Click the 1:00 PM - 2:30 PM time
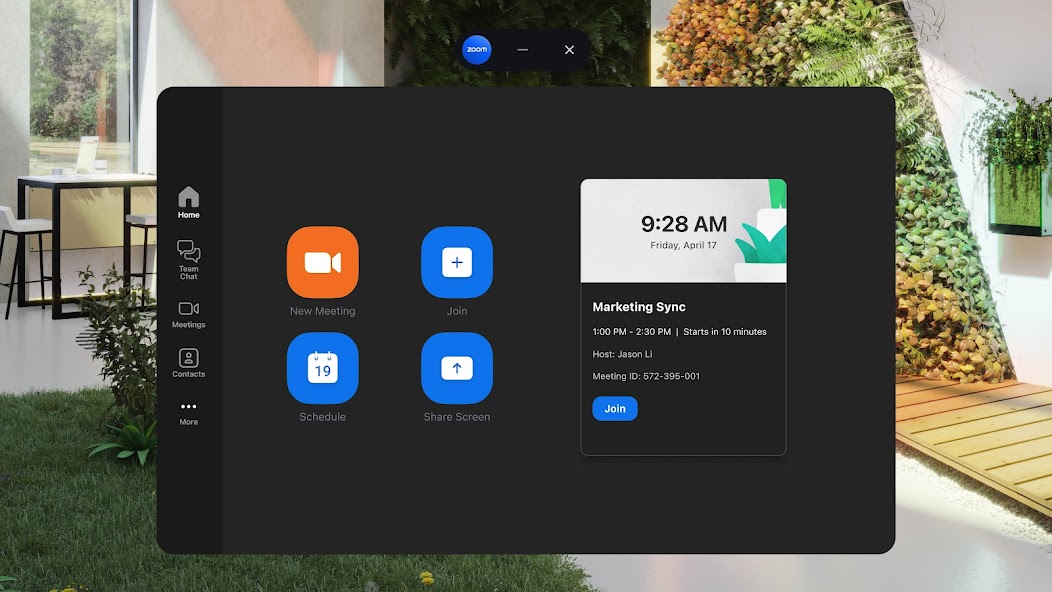Screen dimensions: 1052x592 tap(631, 332)
